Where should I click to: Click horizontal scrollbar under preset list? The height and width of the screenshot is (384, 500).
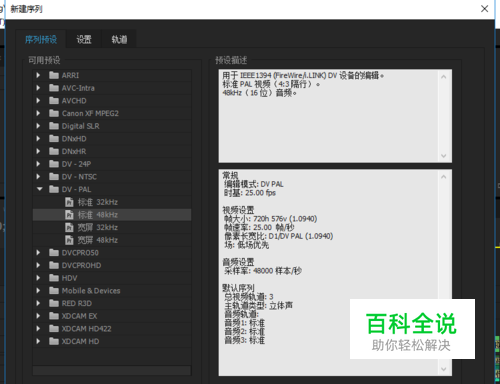click(112, 371)
